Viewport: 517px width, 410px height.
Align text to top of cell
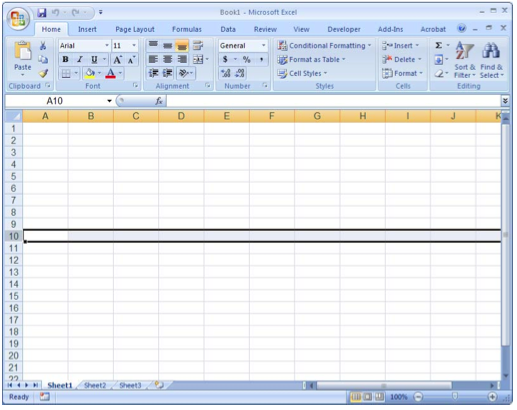[153, 45]
